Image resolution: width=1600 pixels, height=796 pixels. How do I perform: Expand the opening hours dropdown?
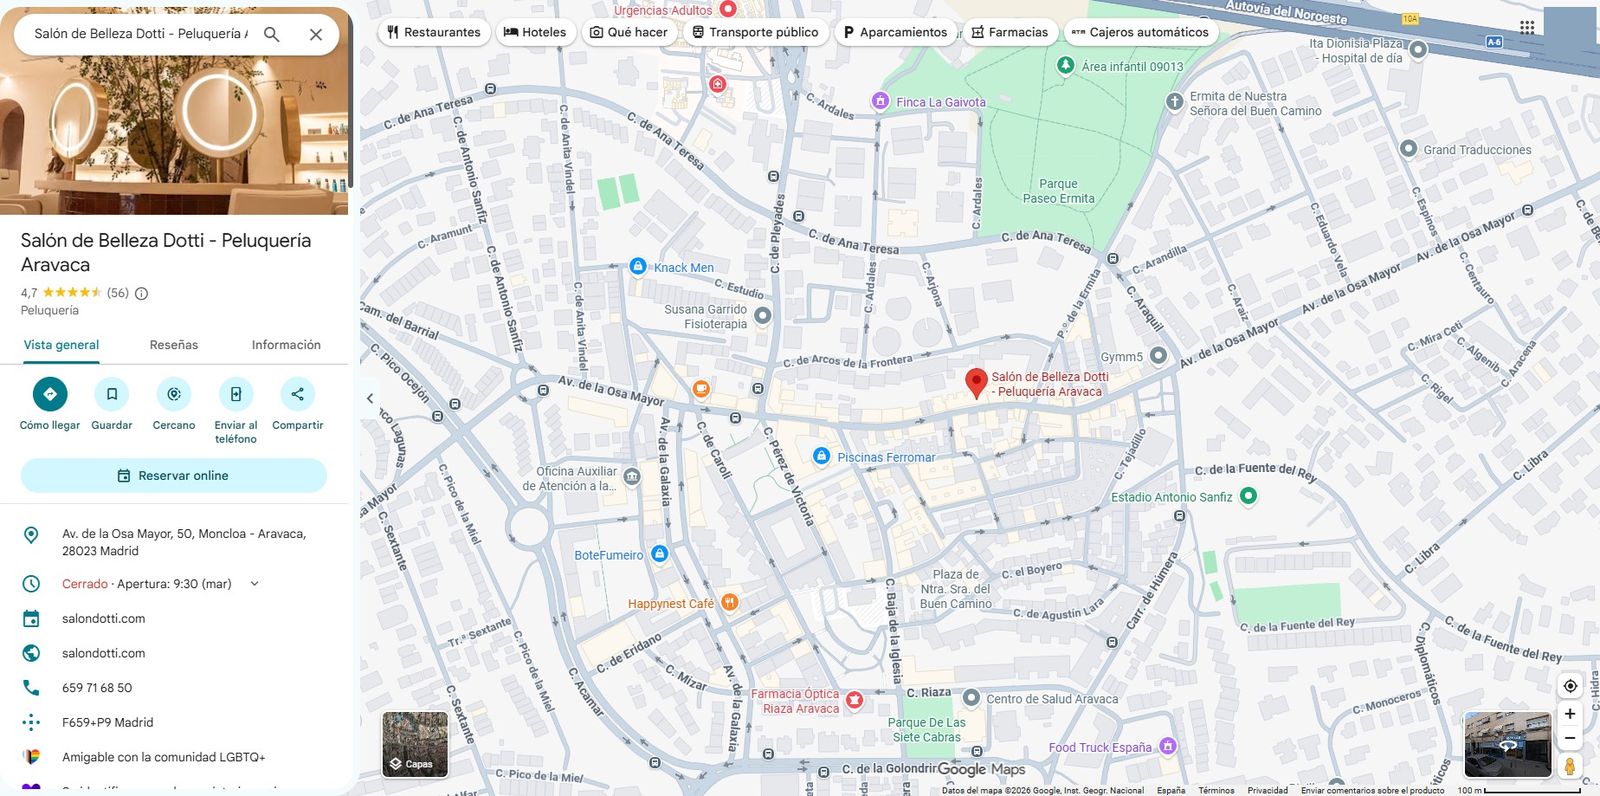pos(254,584)
